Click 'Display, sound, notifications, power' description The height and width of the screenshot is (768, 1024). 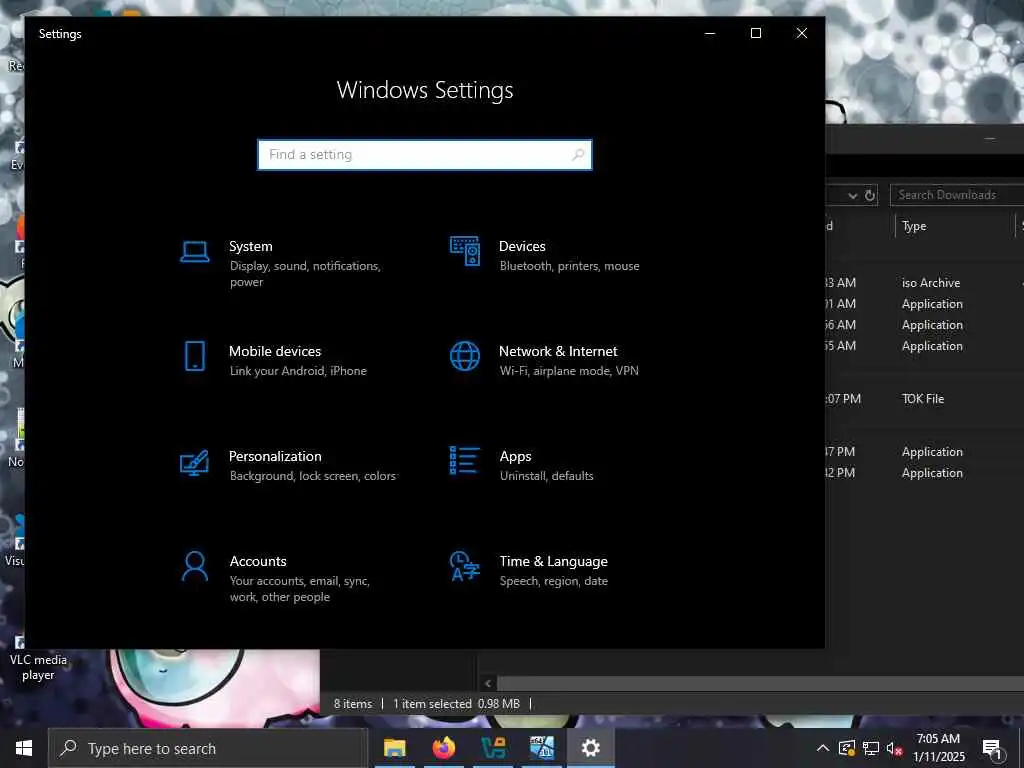coord(305,274)
